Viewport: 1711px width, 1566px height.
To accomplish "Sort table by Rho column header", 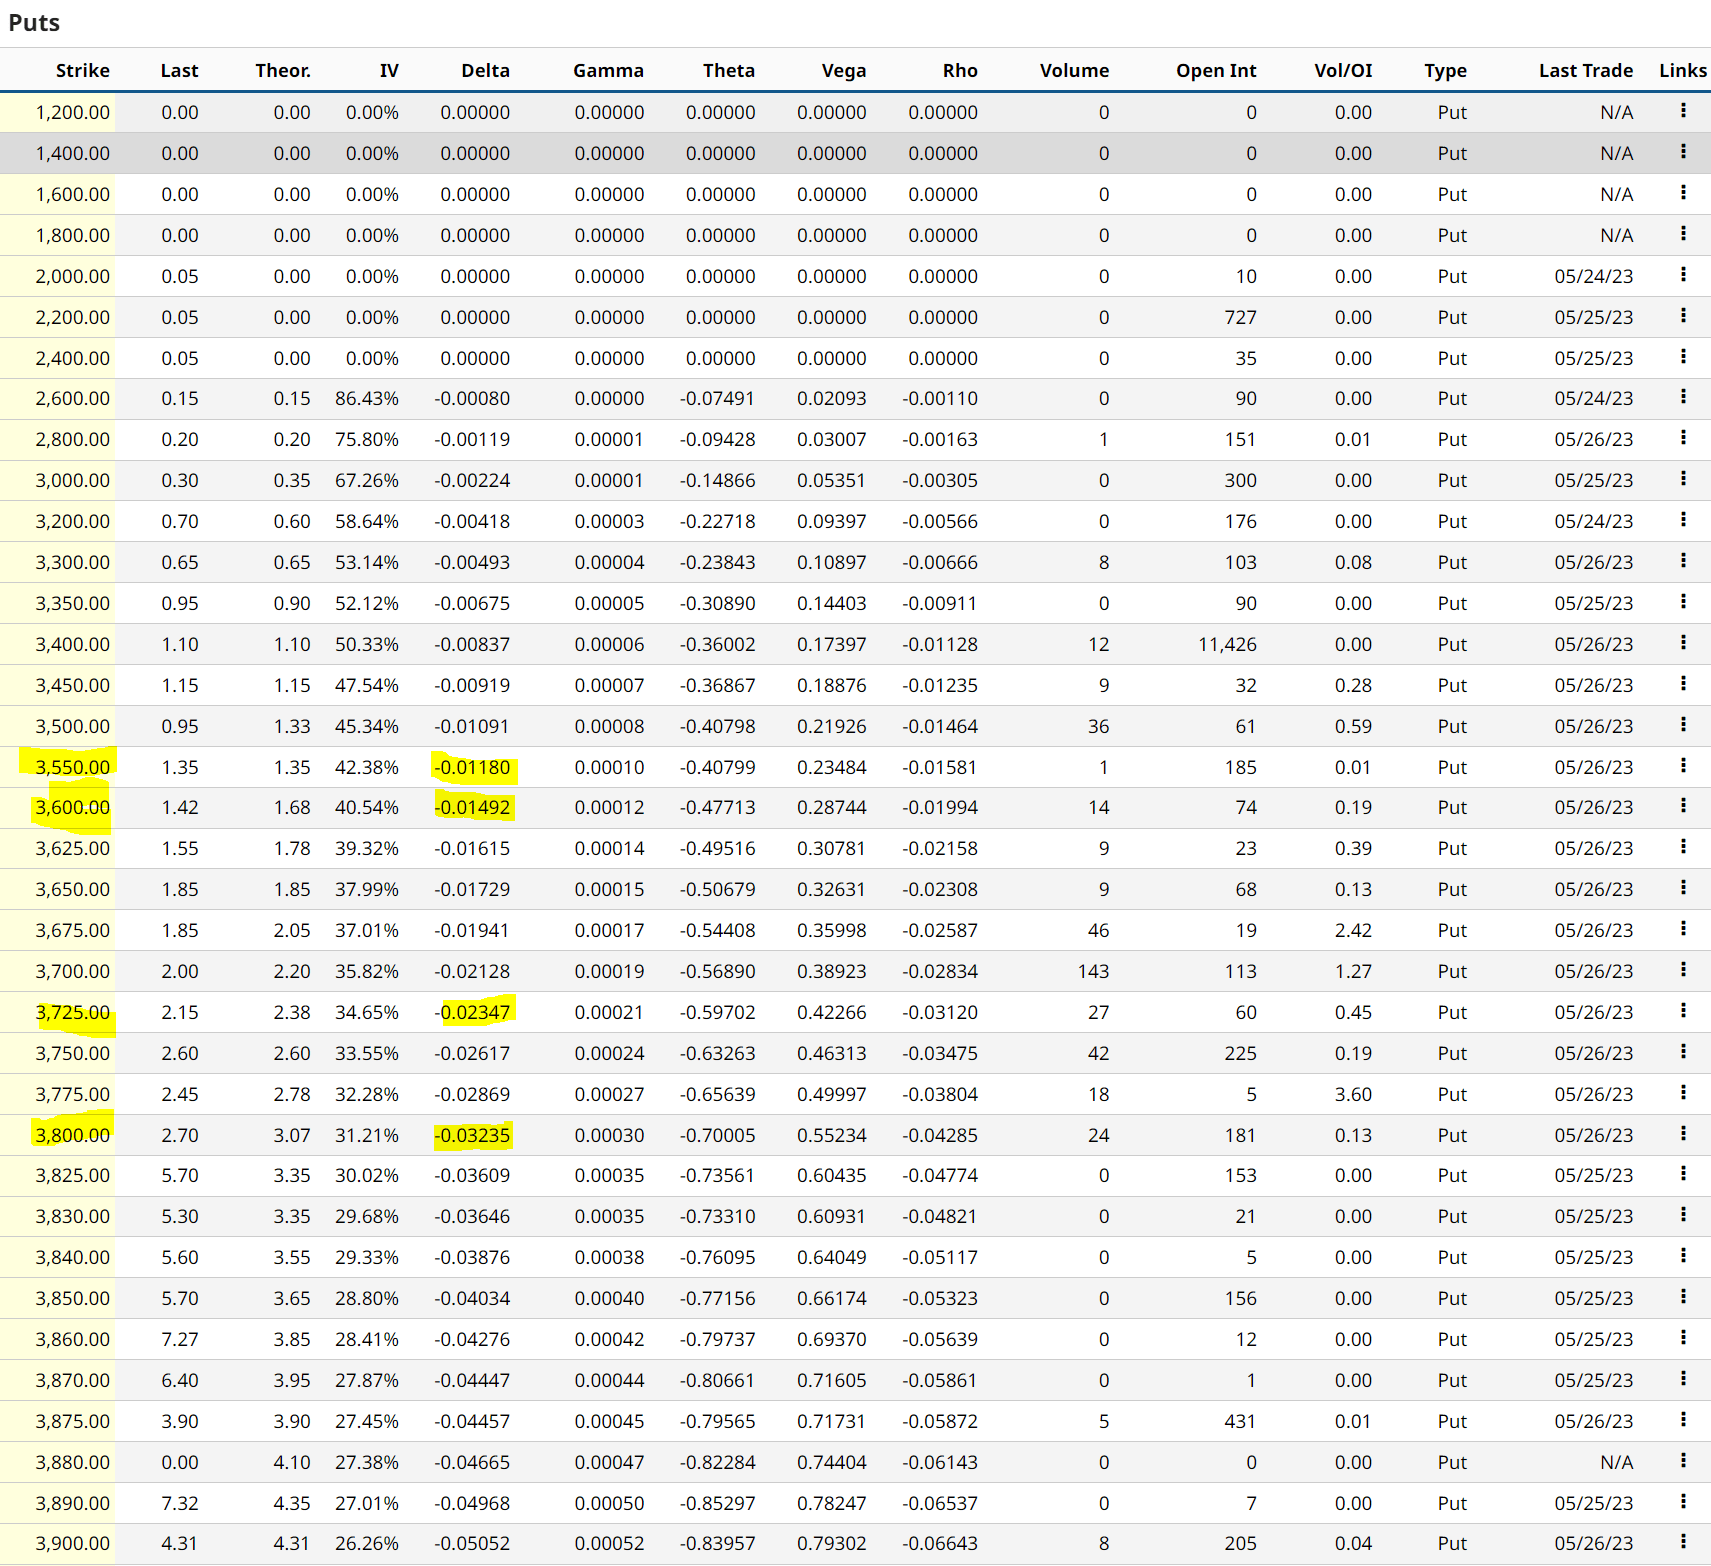I will coord(959,70).
